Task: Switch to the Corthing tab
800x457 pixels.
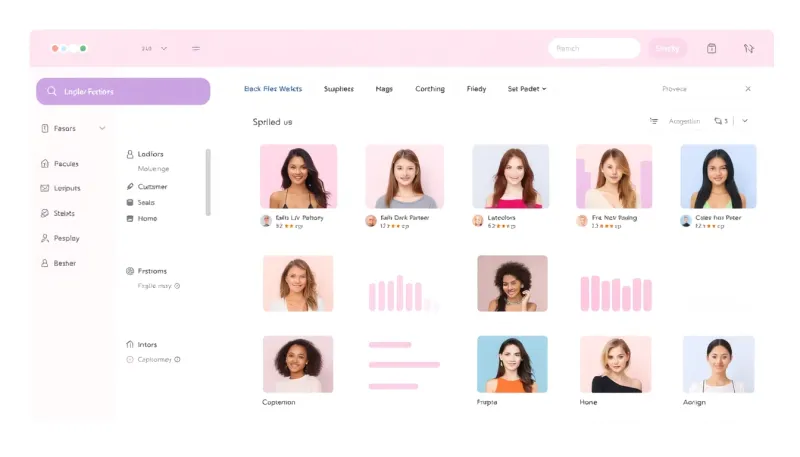Action: 430,89
